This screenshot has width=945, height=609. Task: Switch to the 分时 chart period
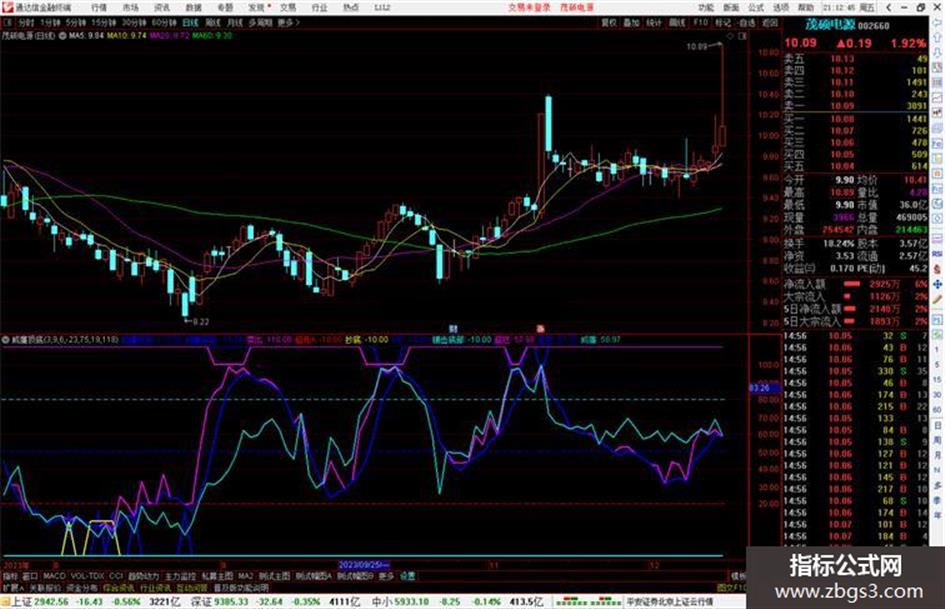[x=25, y=23]
